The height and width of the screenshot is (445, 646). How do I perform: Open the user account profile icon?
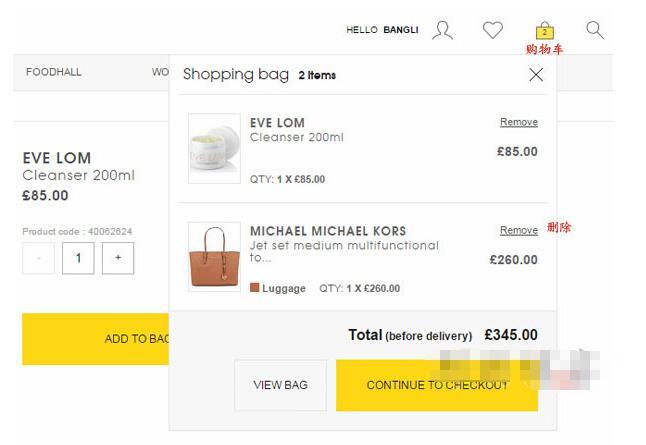(442, 30)
